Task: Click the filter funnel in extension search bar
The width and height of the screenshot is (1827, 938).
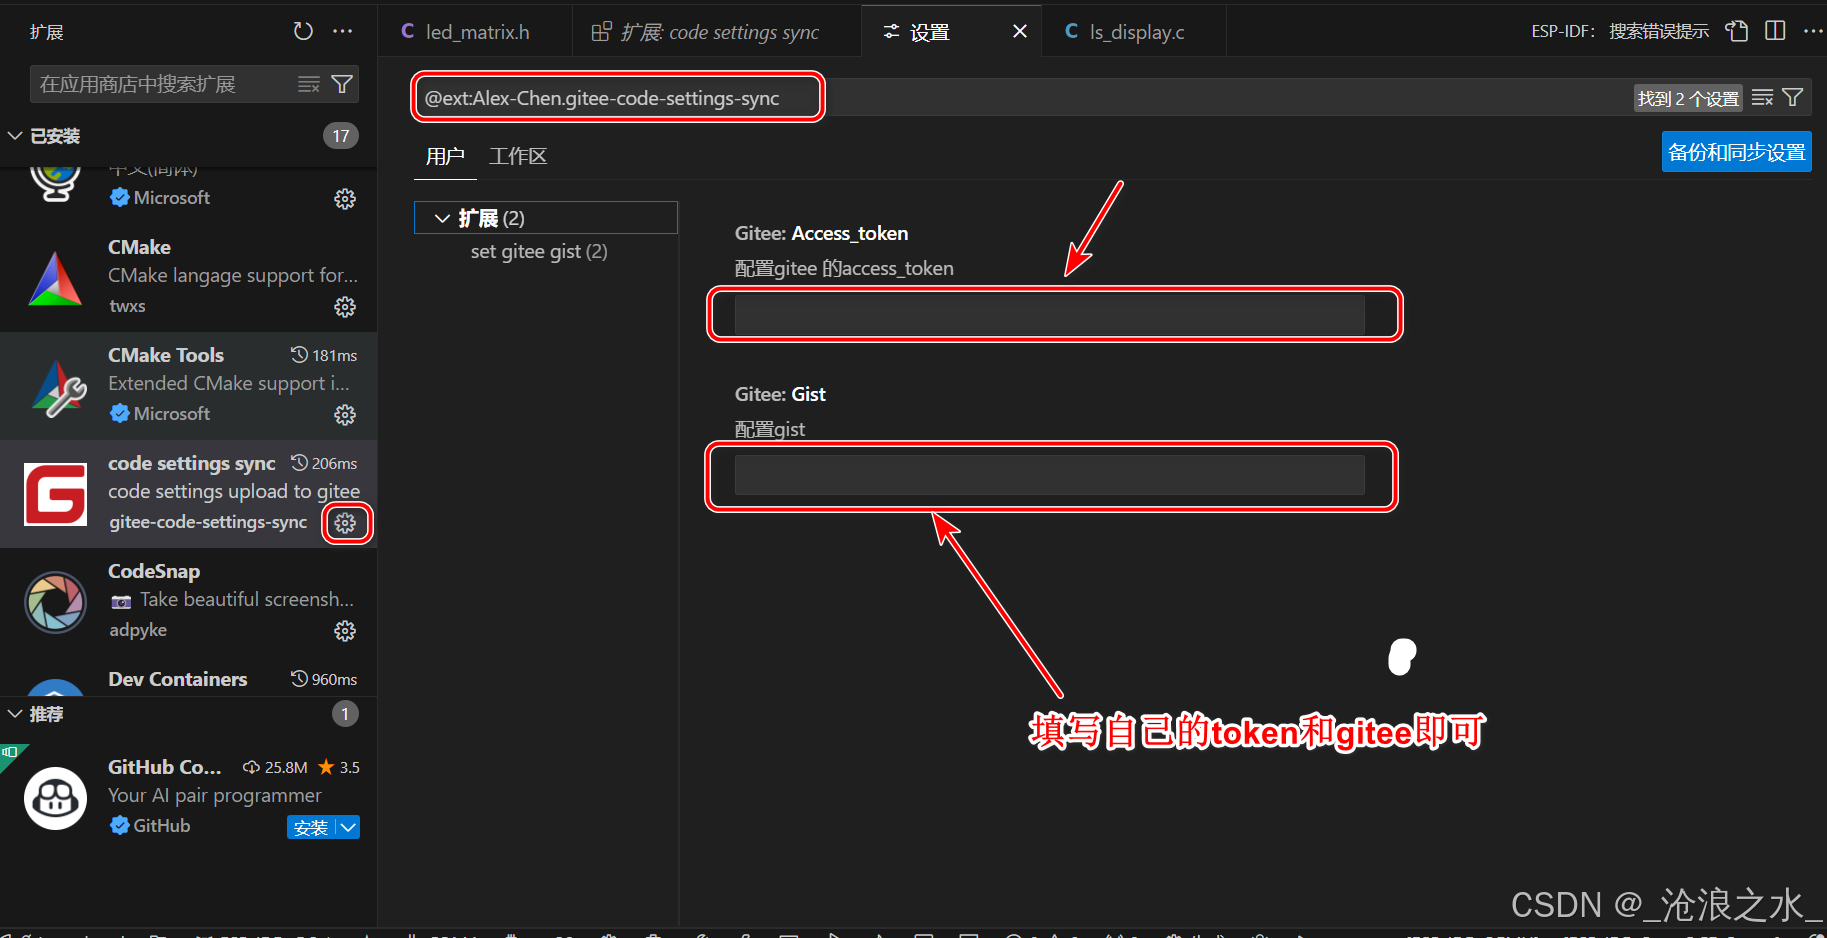Action: pos(341,83)
